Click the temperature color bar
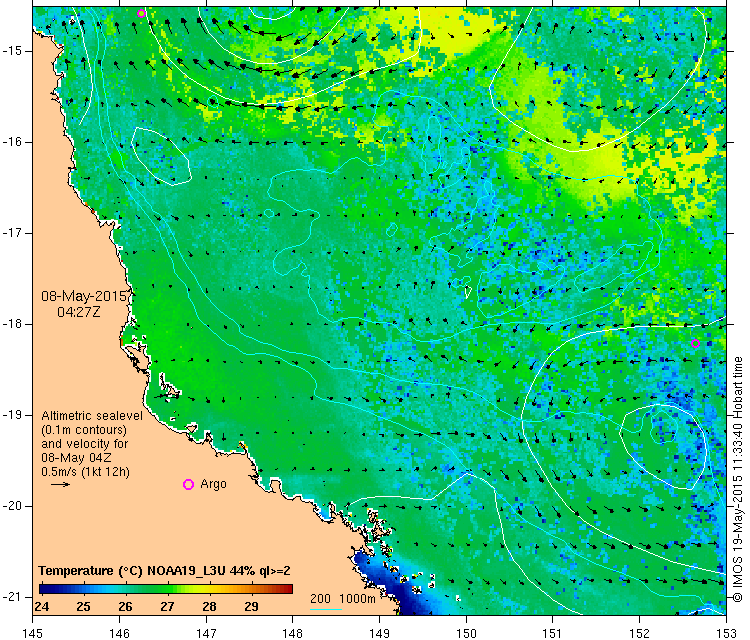The image size is (750, 640). pyautogui.click(x=166, y=588)
